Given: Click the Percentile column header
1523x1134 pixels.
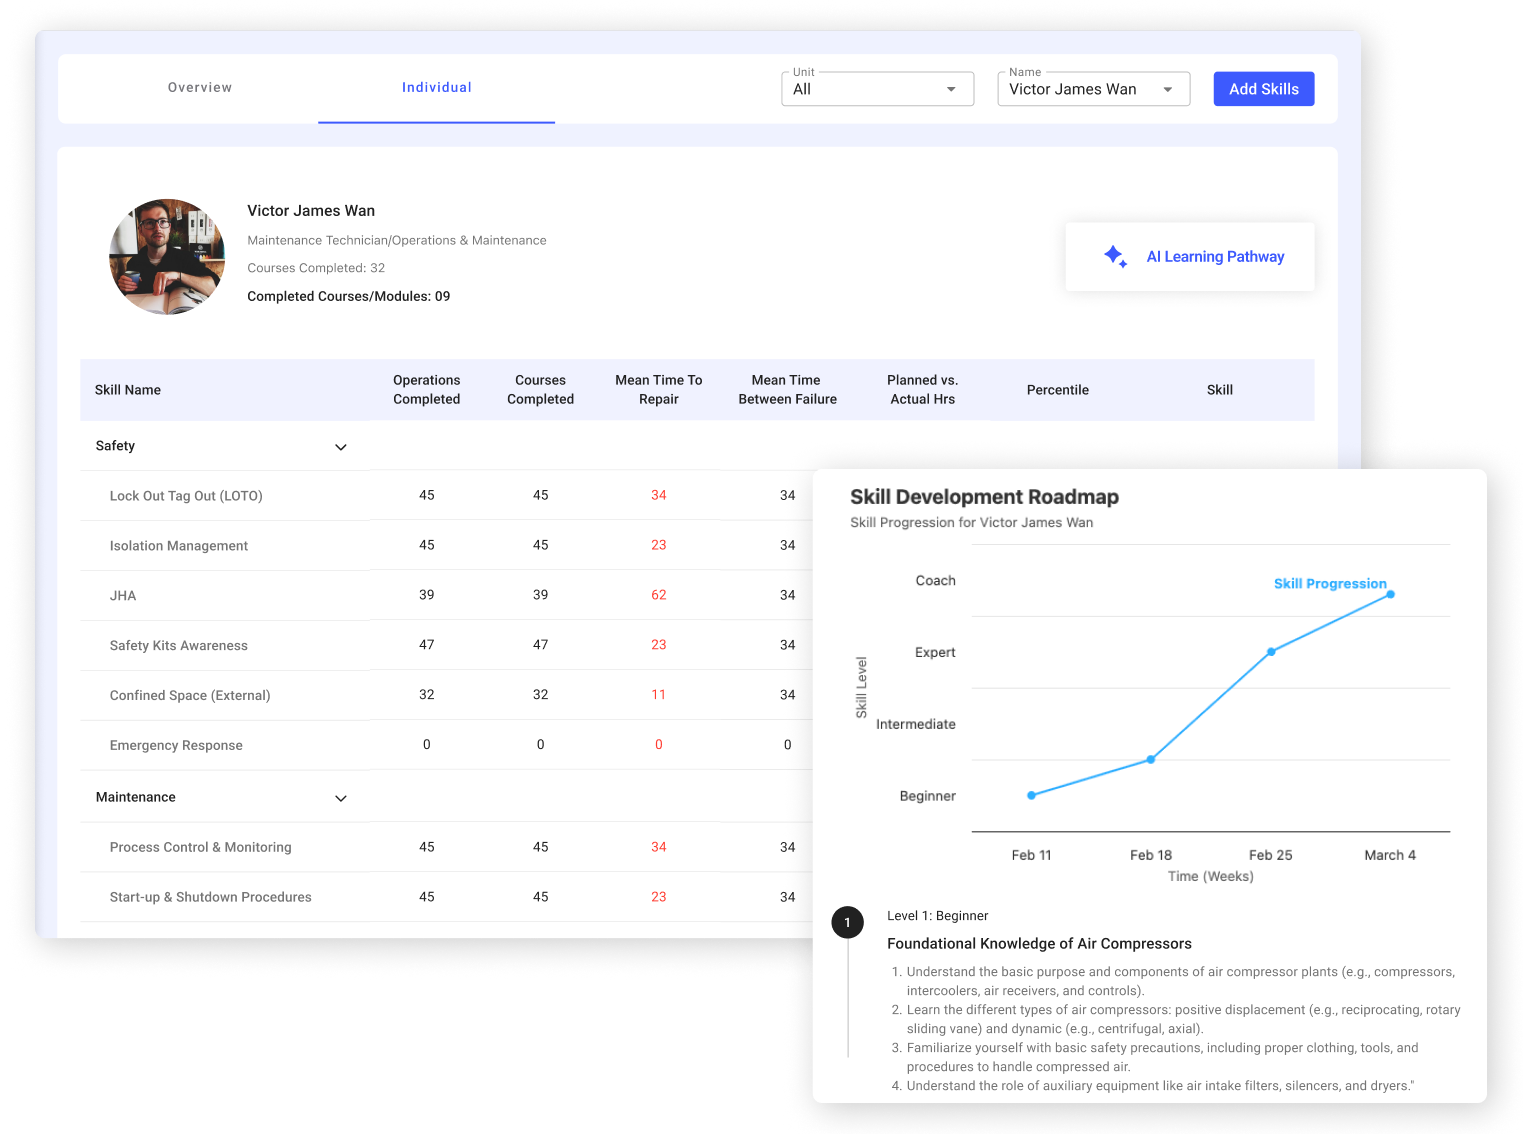Looking at the screenshot, I should tap(1057, 390).
